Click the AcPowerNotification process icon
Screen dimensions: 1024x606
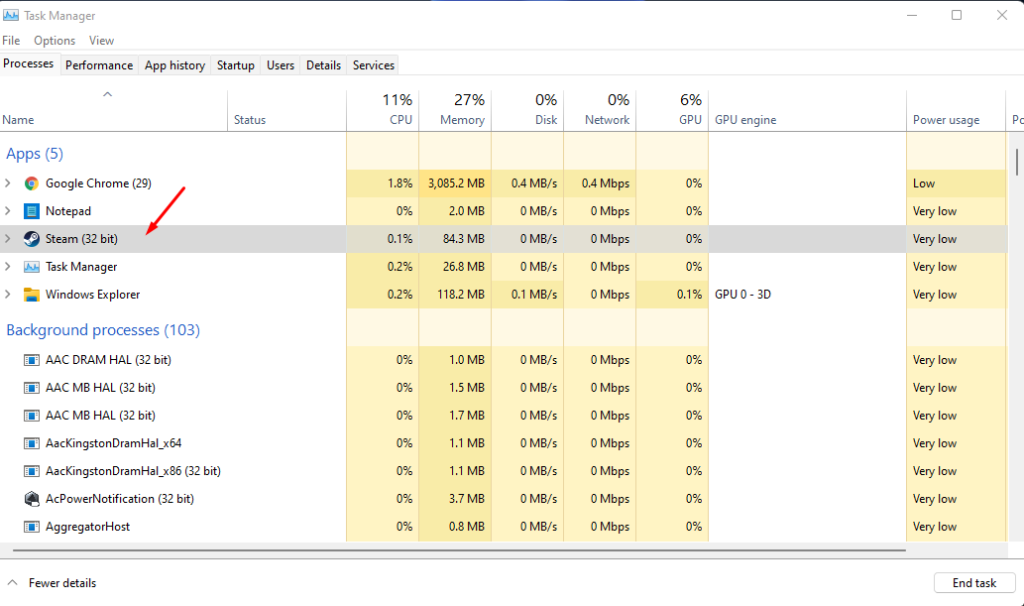pos(31,499)
